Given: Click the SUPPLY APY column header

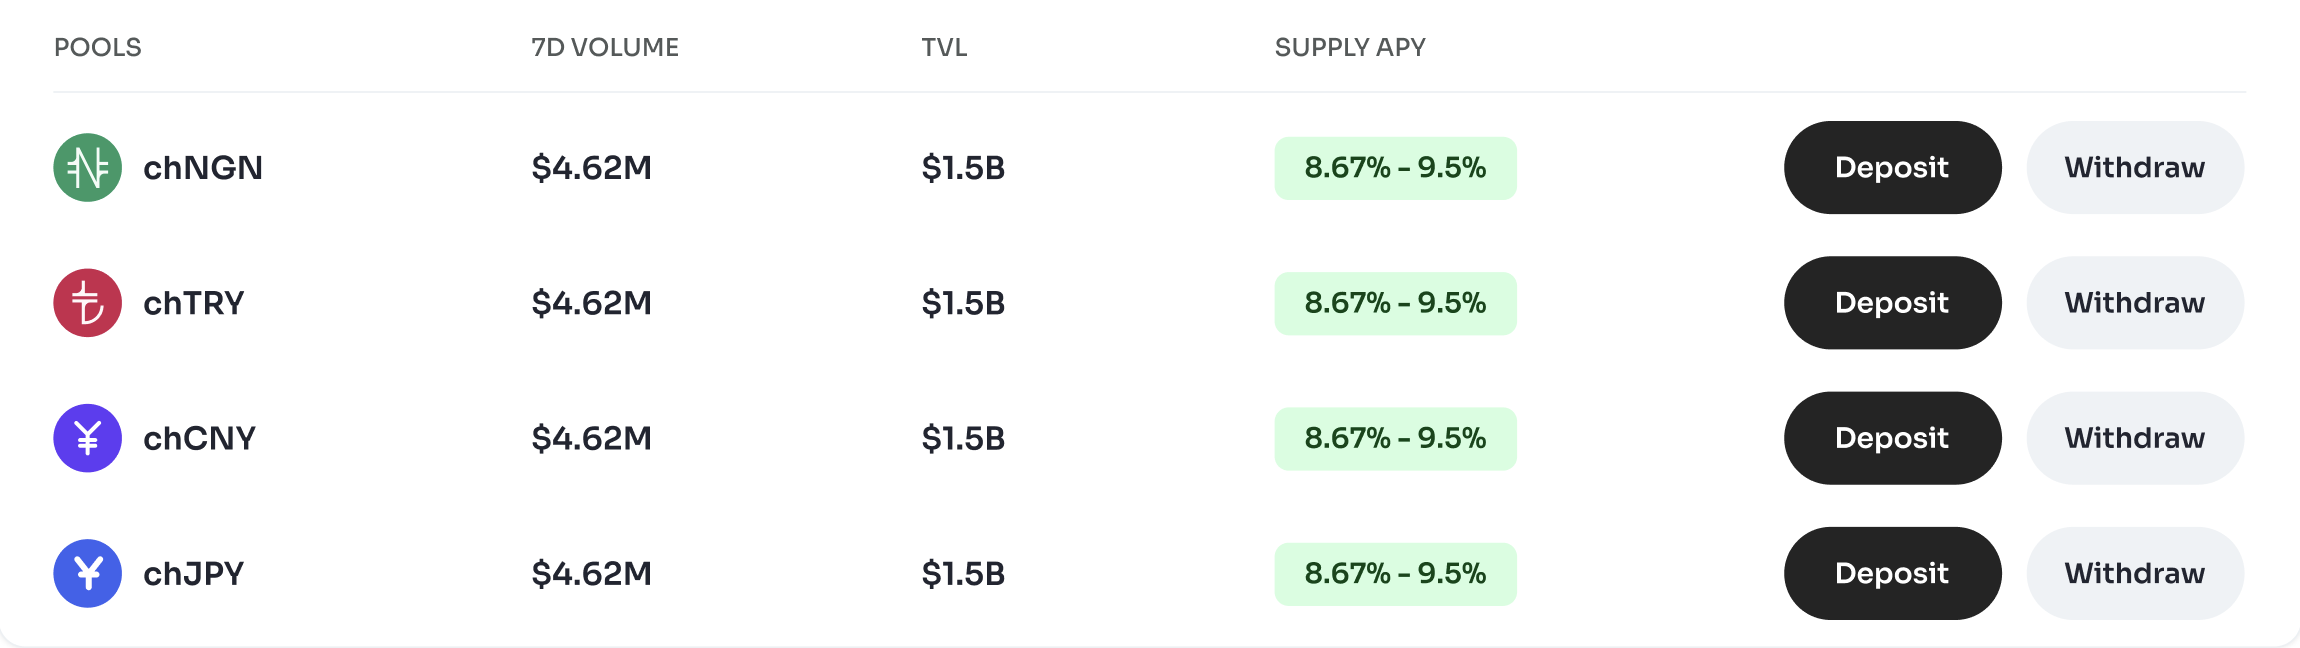Looking at the screenshot, I should click(1349, 46).
